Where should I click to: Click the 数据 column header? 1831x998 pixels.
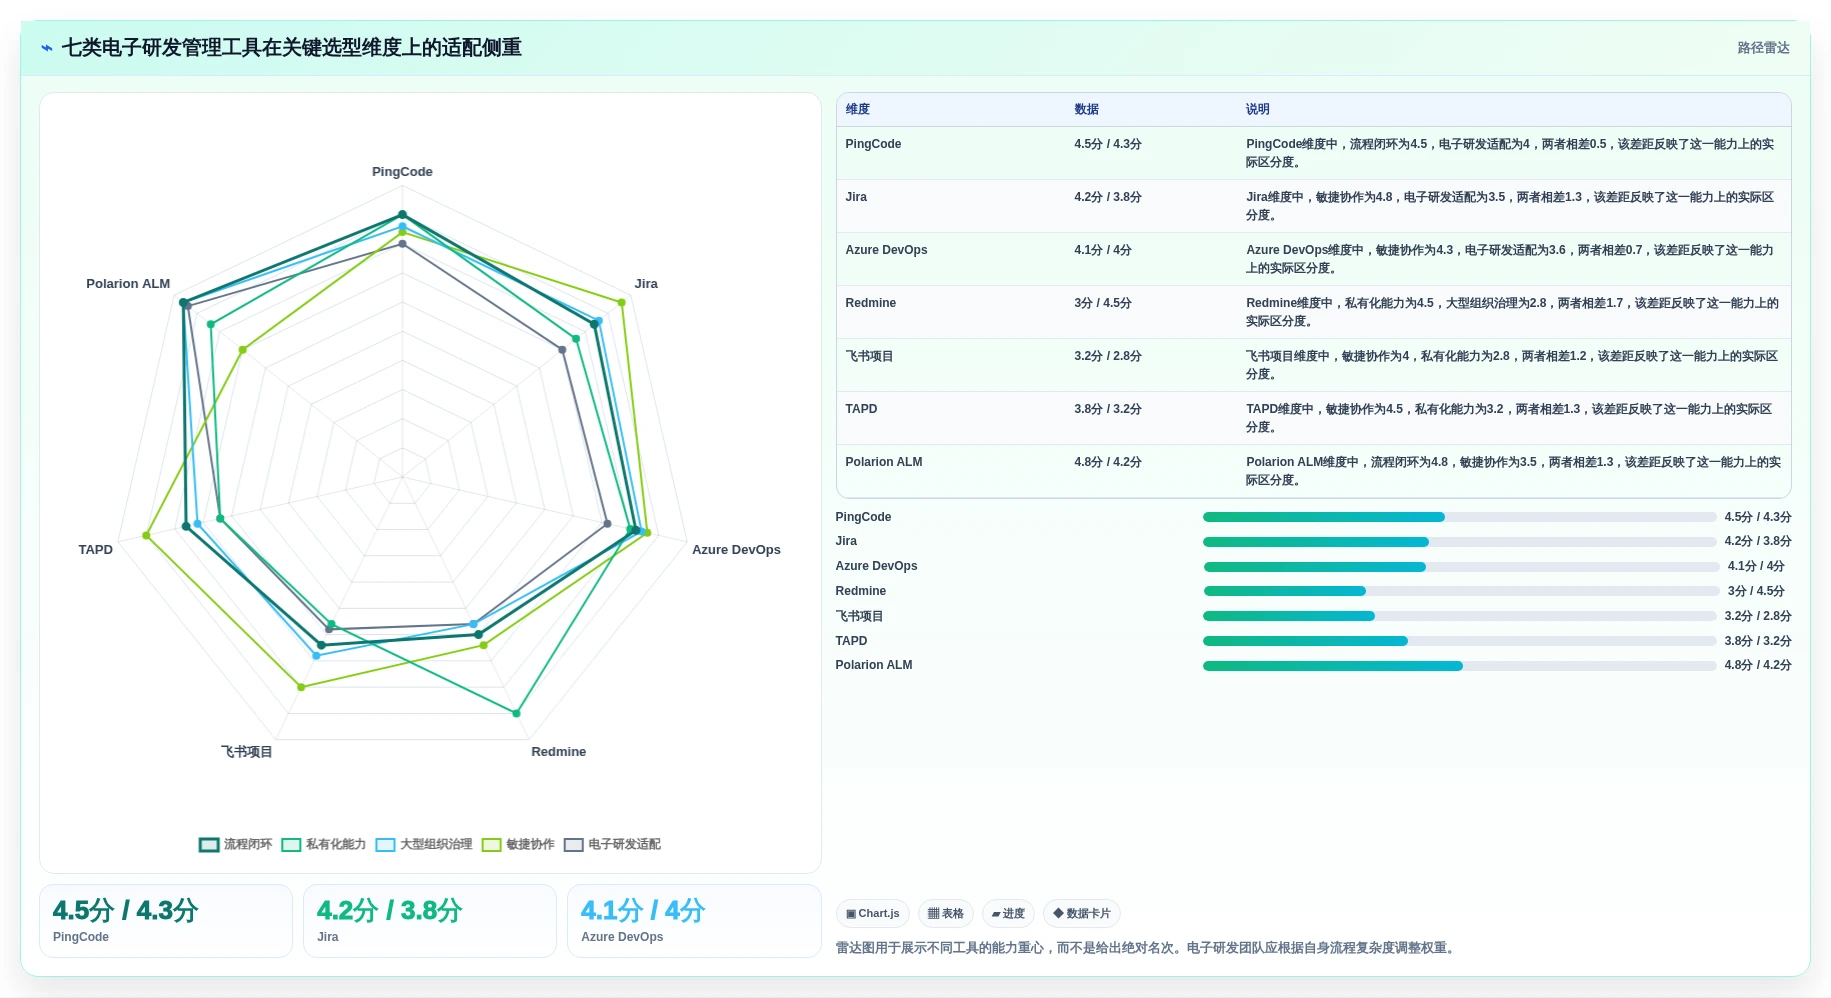[x=1086, y=109]
